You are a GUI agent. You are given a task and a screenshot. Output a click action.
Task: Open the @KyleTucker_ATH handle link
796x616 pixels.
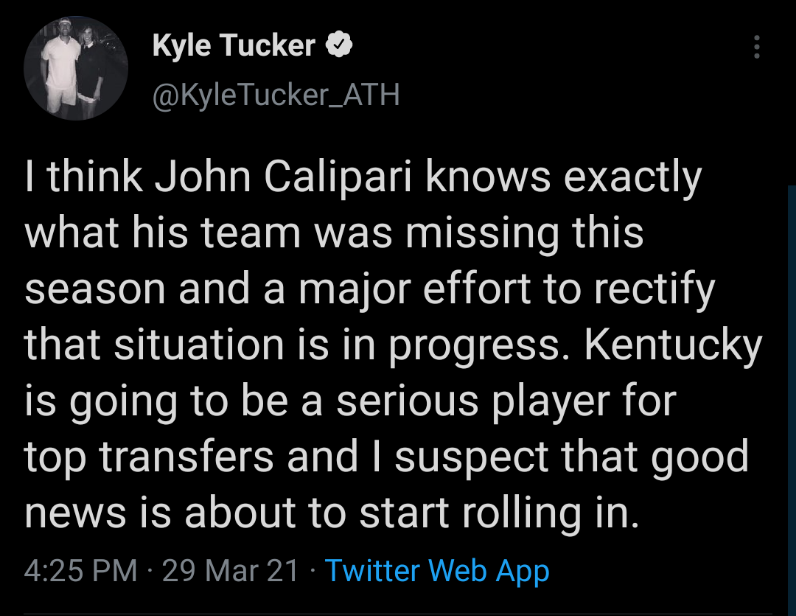pyautogui.click(x=275, y=95)
